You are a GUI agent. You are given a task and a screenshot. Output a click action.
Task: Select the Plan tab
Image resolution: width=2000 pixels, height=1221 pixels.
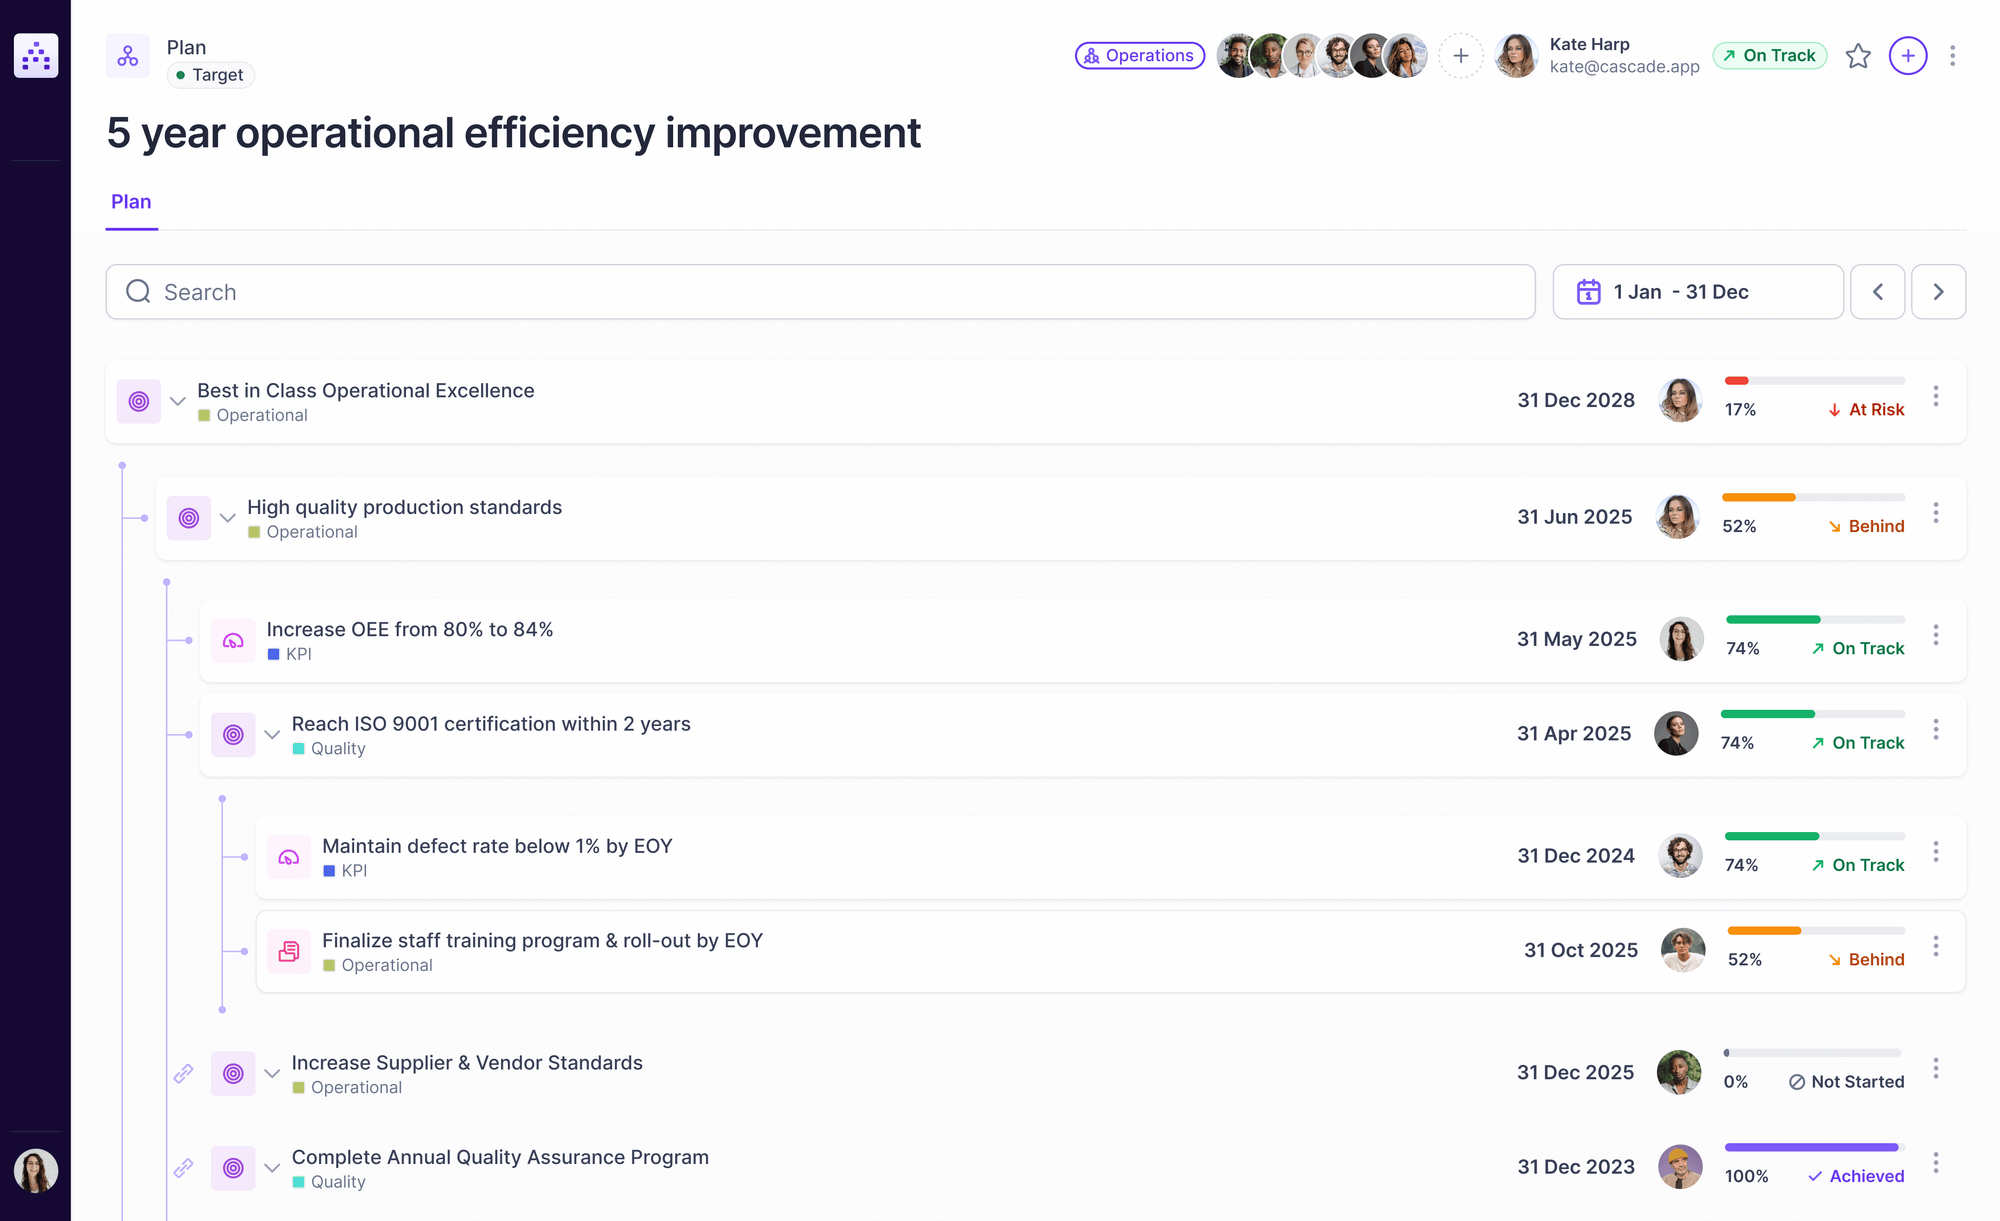pyautogui.click(x=131, y=202)
